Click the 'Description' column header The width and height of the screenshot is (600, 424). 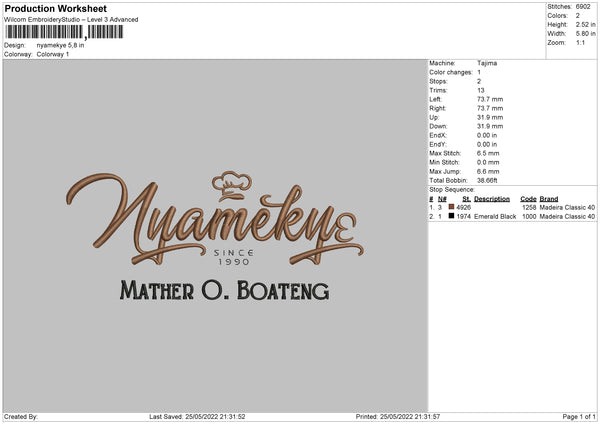tap(492, 199)
